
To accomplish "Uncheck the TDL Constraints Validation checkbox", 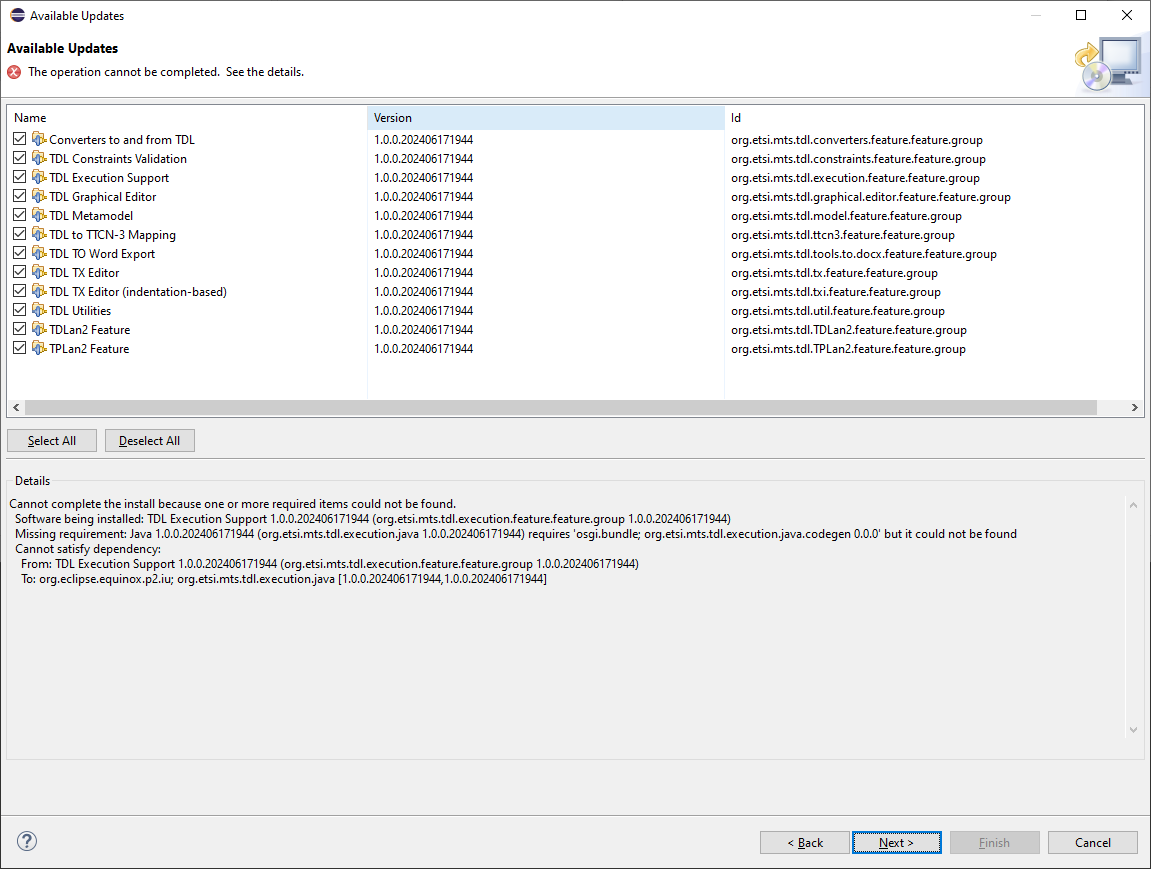I will tap(20, 158).
